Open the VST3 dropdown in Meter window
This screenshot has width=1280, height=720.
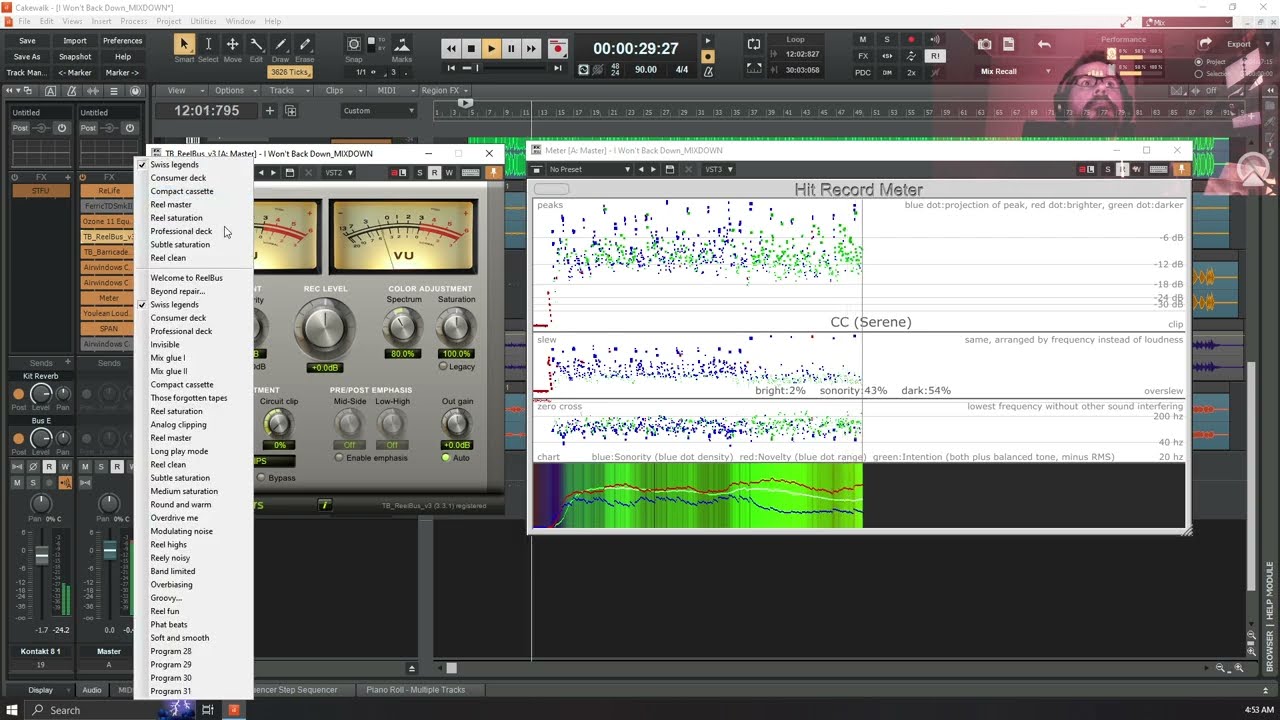click(717, 169)
